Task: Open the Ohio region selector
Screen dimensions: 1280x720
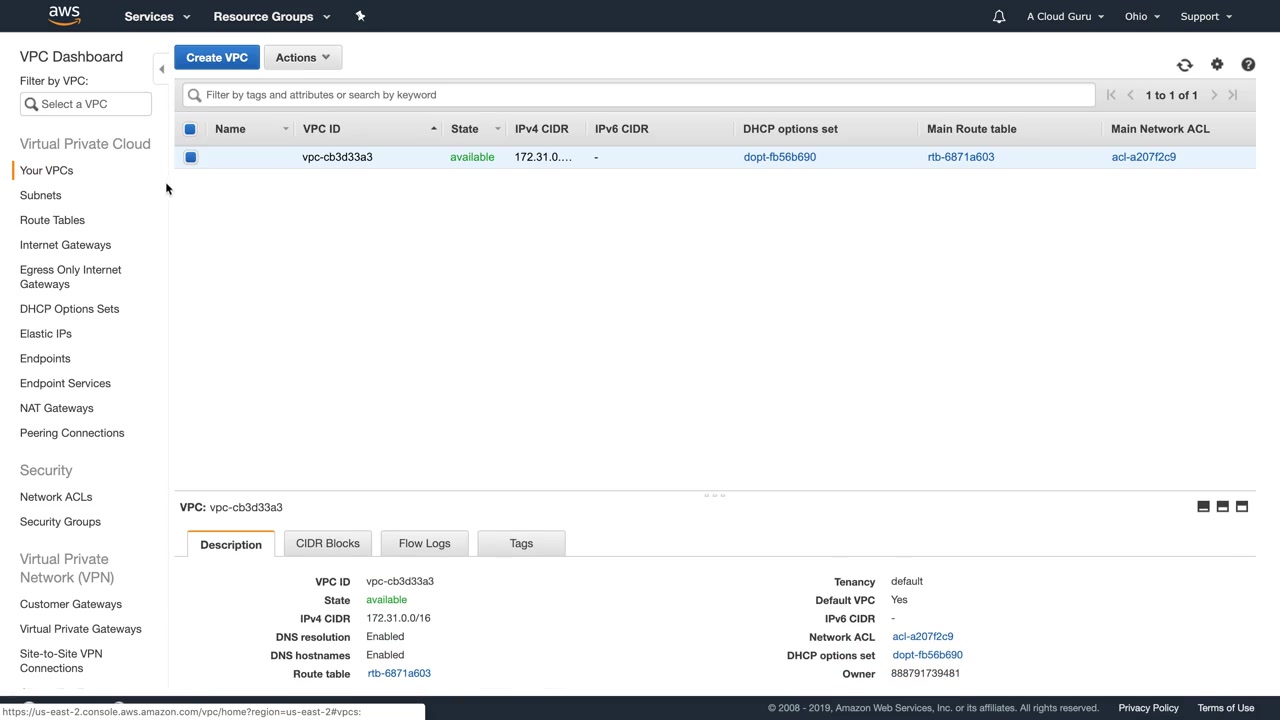Action: click(1142, 16)
